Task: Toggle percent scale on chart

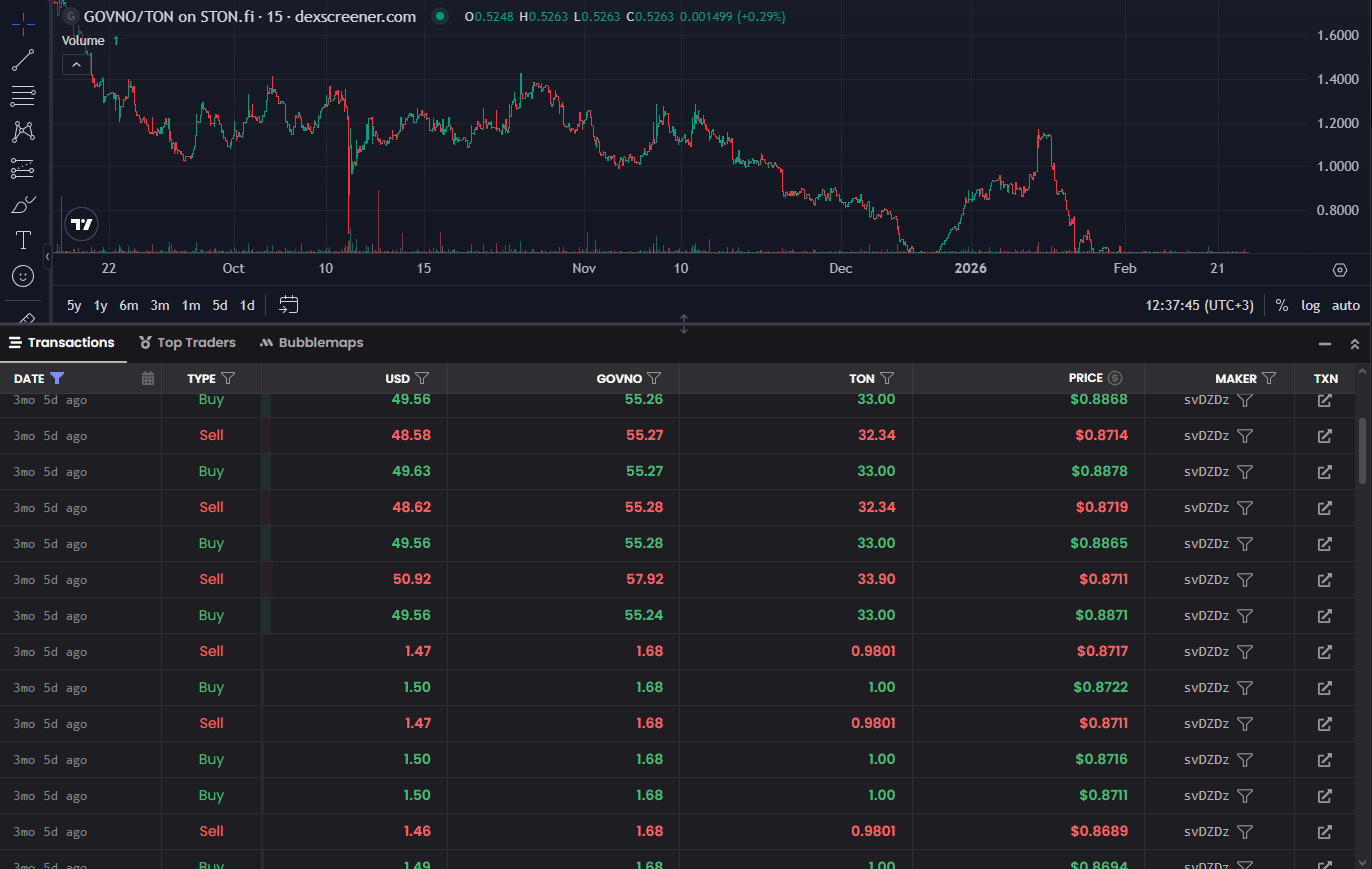Action: (x=1282, y=306)
